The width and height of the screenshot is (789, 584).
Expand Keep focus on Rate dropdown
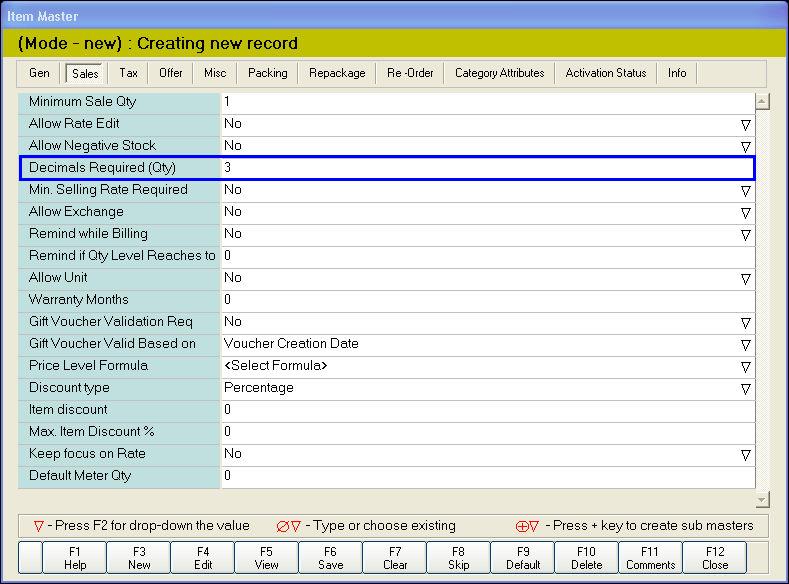745,455
